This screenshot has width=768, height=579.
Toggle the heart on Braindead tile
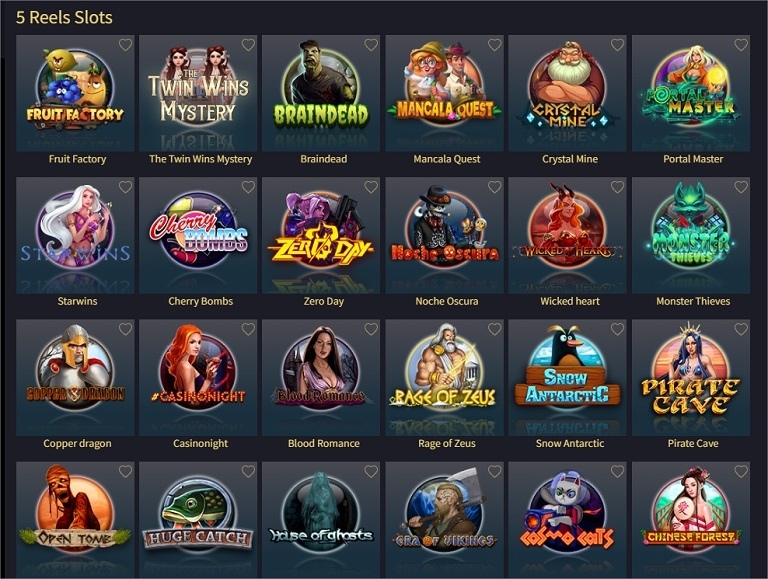(x=371, y=45)
